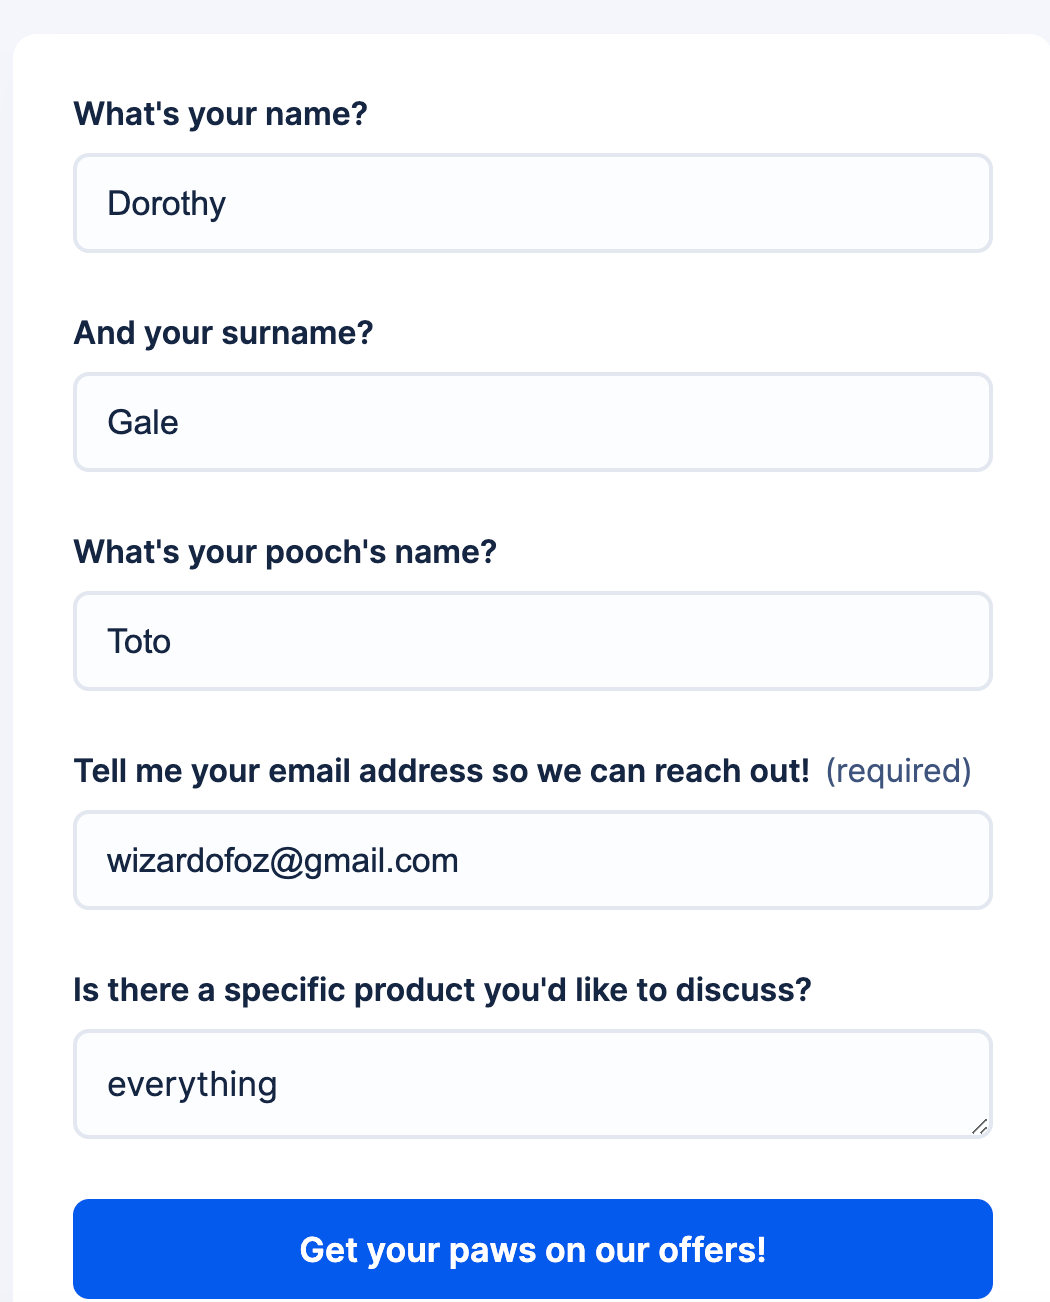Image resolution: width=1050 pixels, height=1302 pixels.
Task: Place cursor on the text Gale
Action: pyautogui.click(x=143, y=423)
